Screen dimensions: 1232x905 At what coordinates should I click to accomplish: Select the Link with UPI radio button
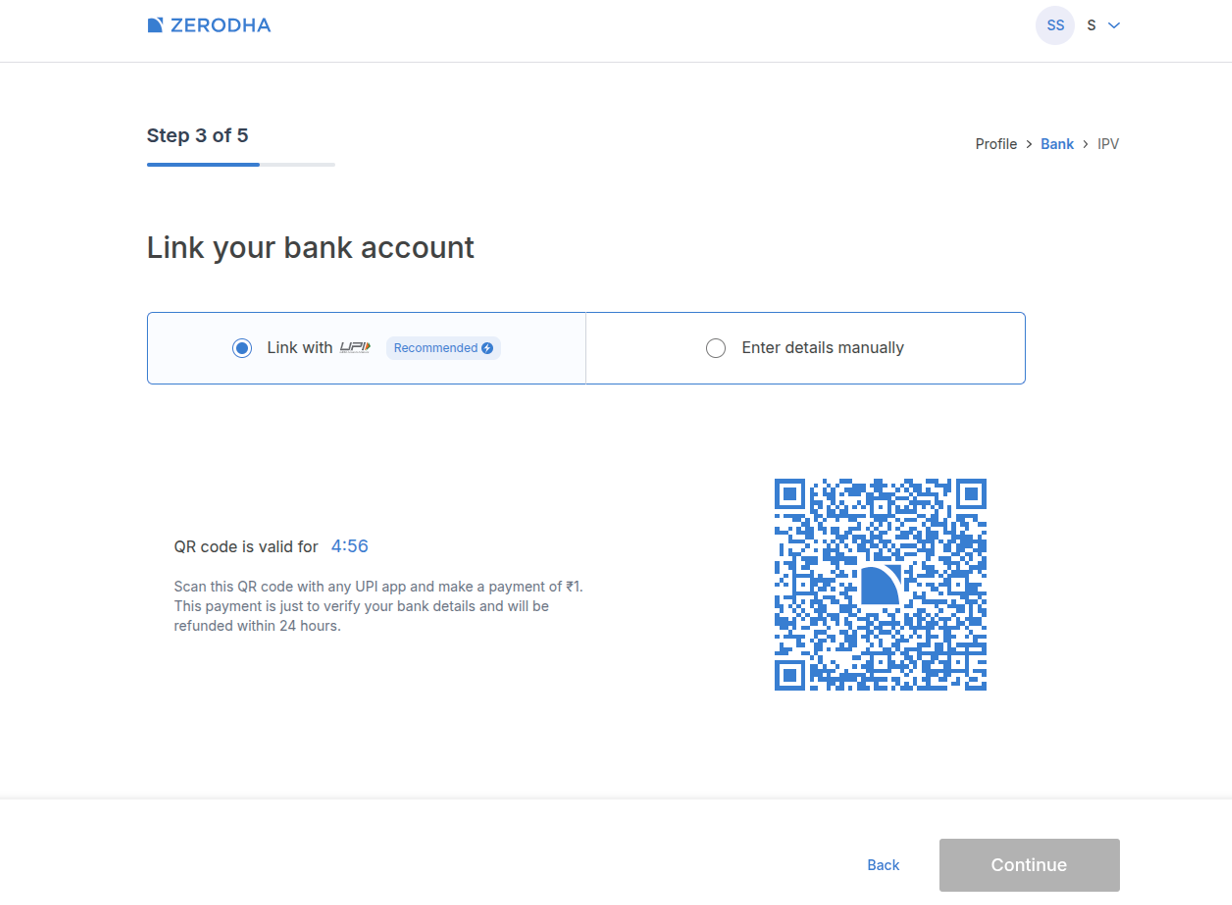242,348
